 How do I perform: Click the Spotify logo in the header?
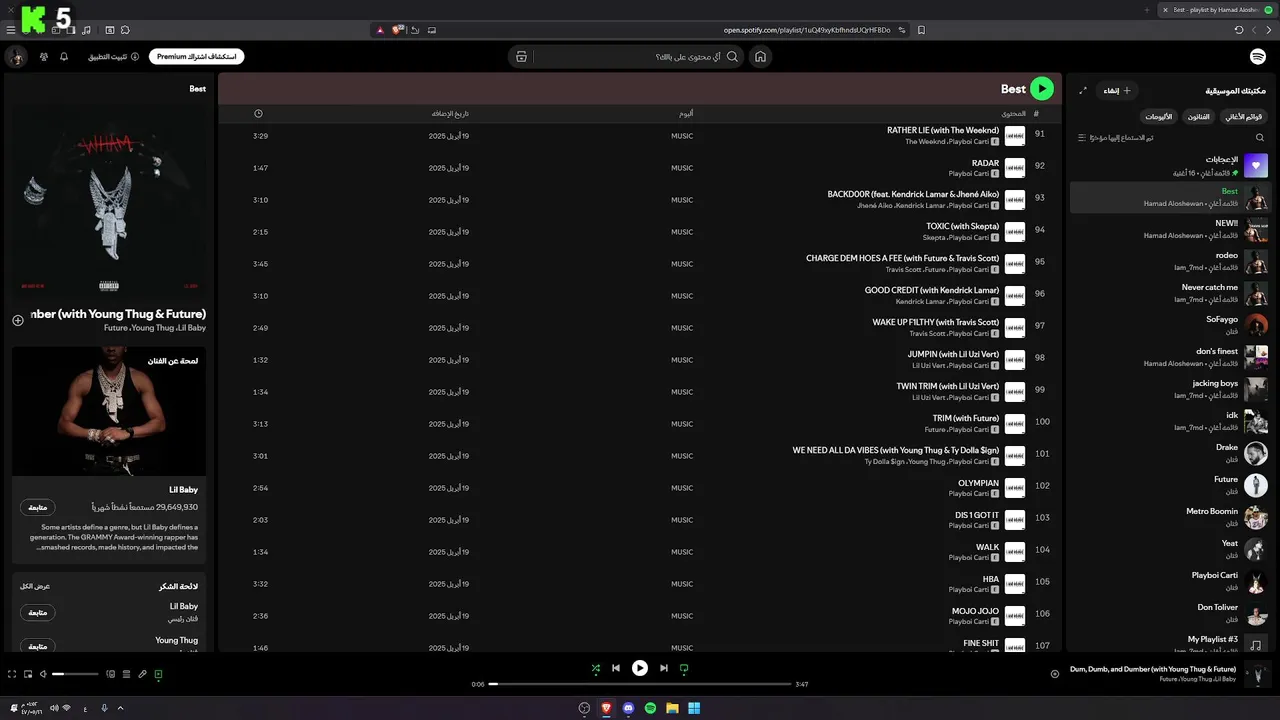1258,57
